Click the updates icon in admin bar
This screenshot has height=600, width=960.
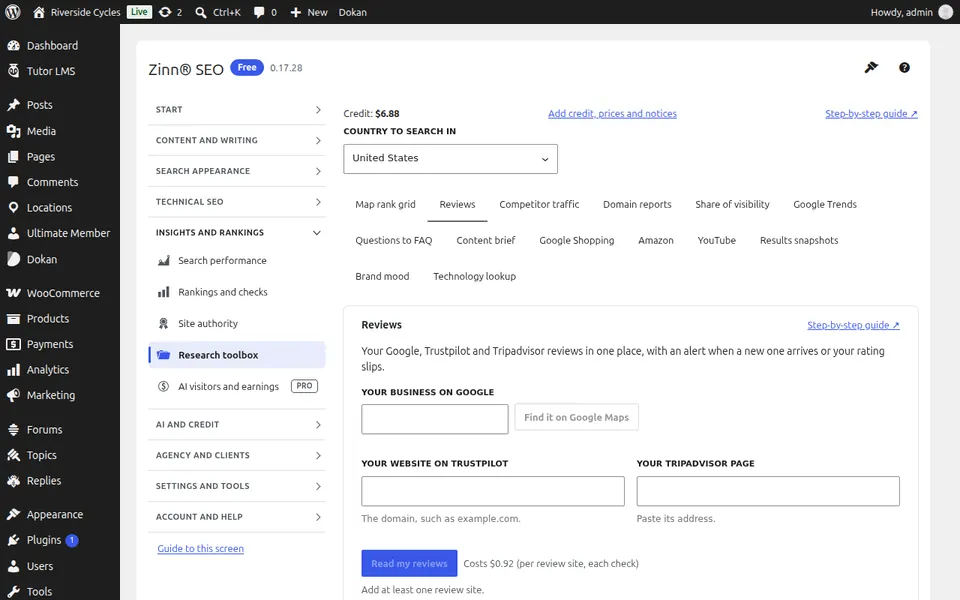[x=165, y=12]
